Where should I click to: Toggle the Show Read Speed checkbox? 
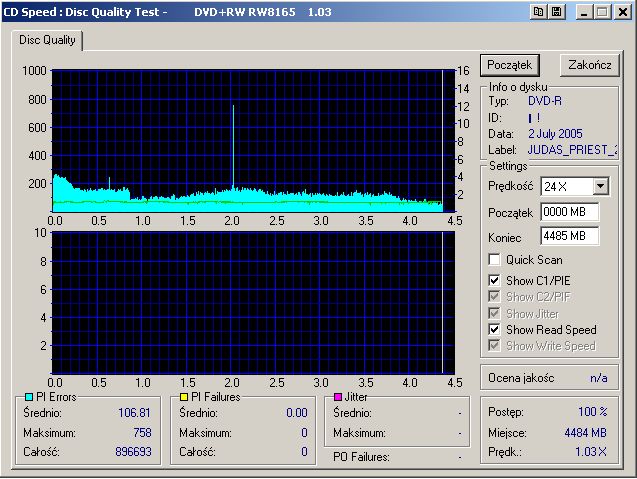pyautogui.click(x=494, y=329)
